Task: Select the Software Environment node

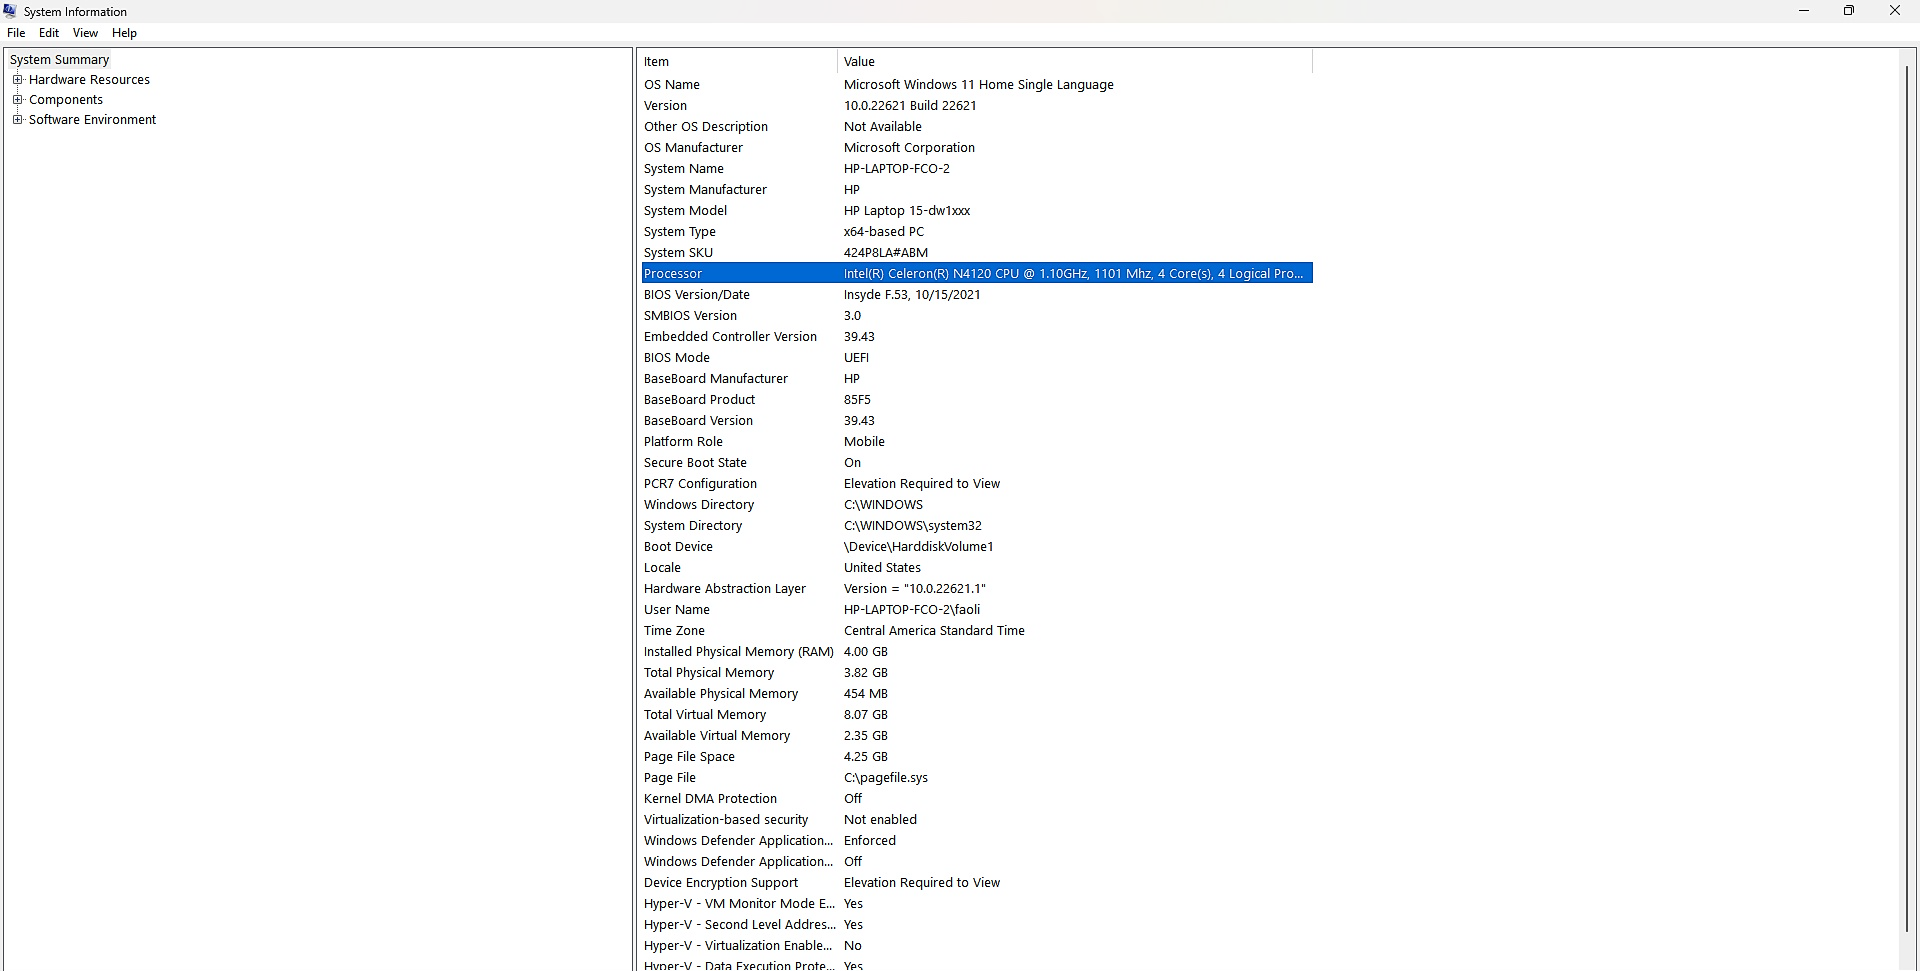Action: click(x=92, y=119)
